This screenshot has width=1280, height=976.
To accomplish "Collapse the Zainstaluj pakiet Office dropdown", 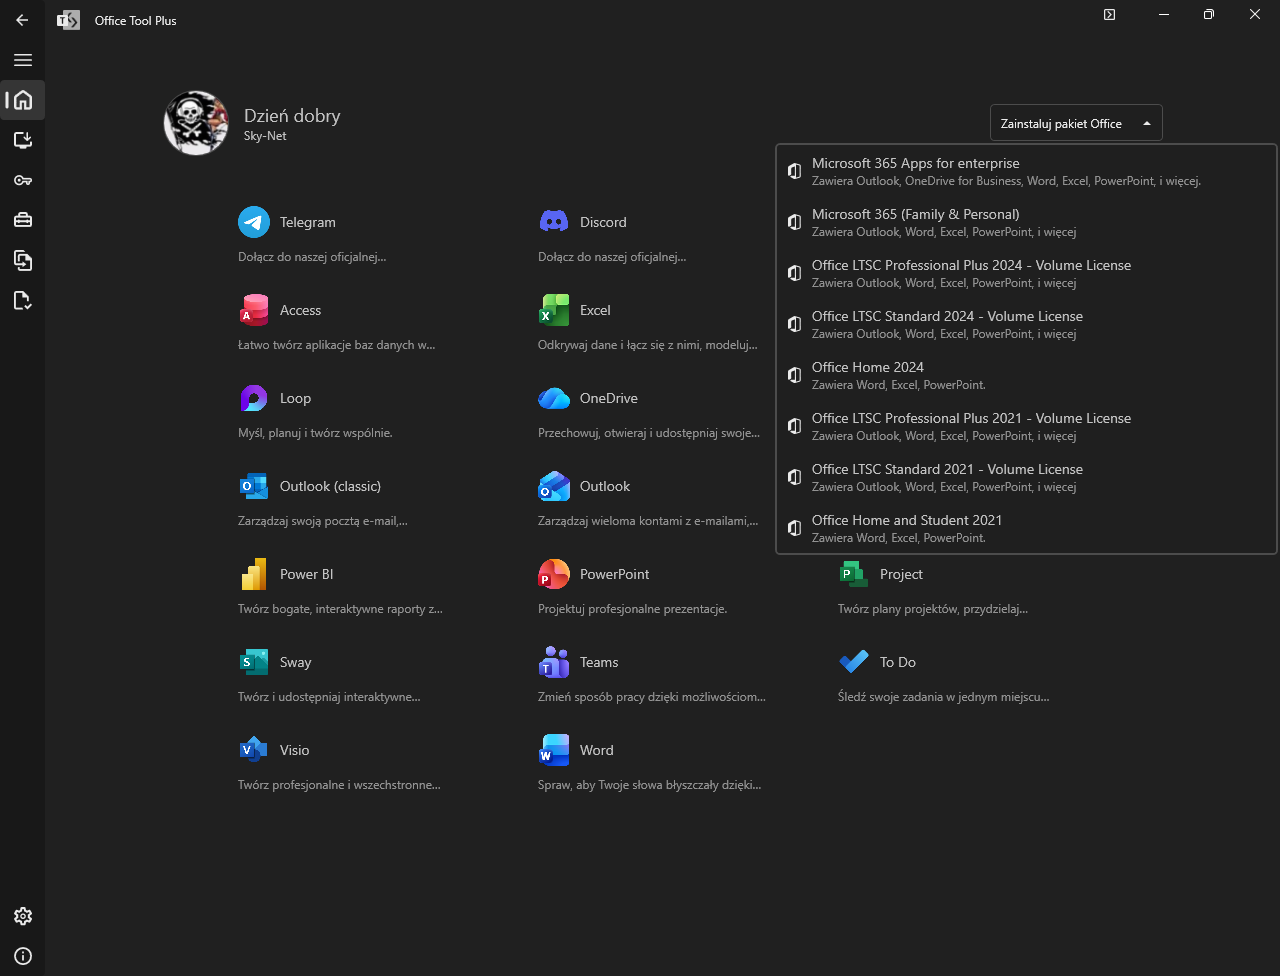I will (1076, 123).
